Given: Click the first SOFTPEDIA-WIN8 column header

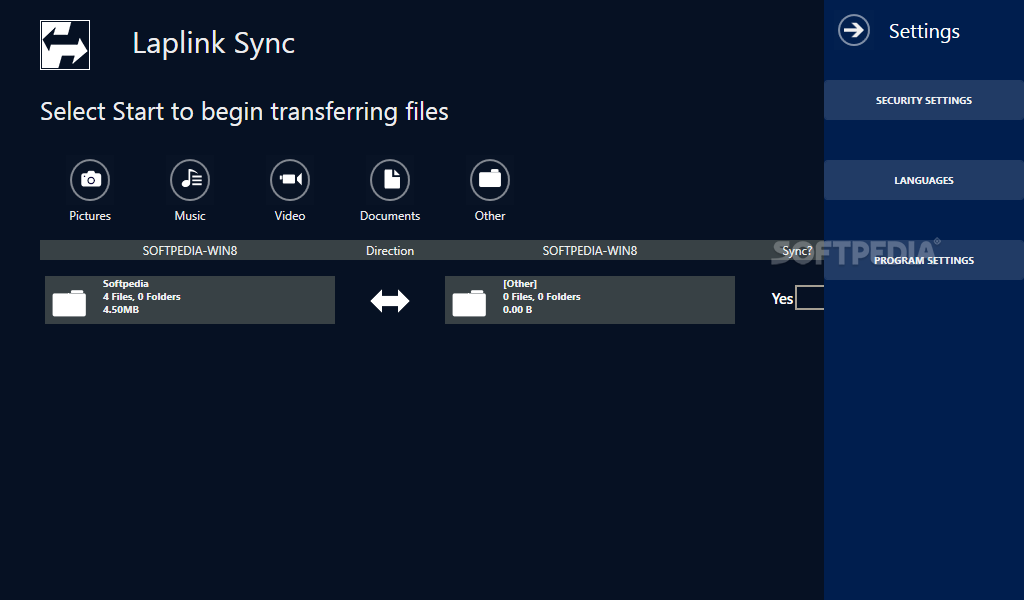Looking at the screenshot, I should pos(190,251).
